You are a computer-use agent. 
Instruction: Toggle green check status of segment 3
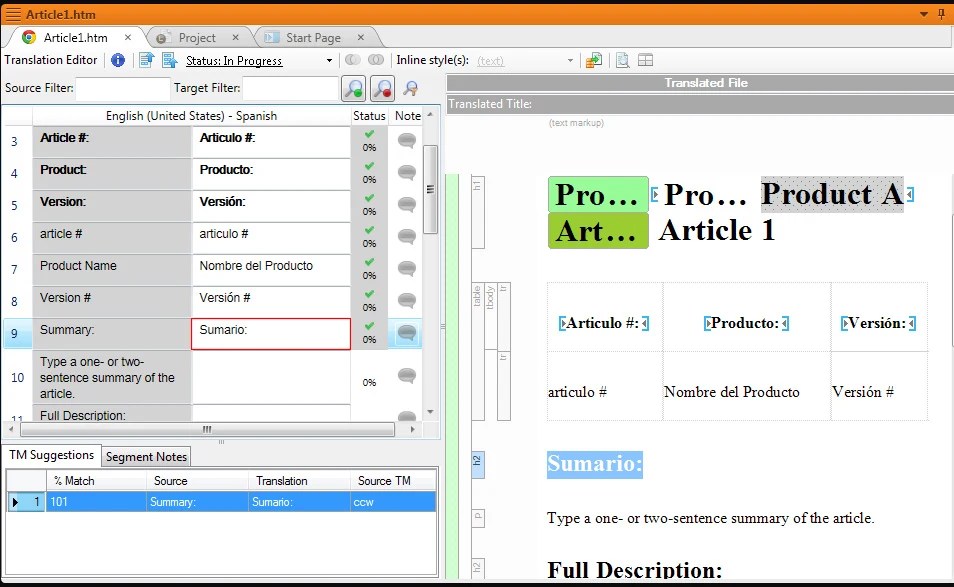pos(369,134)
